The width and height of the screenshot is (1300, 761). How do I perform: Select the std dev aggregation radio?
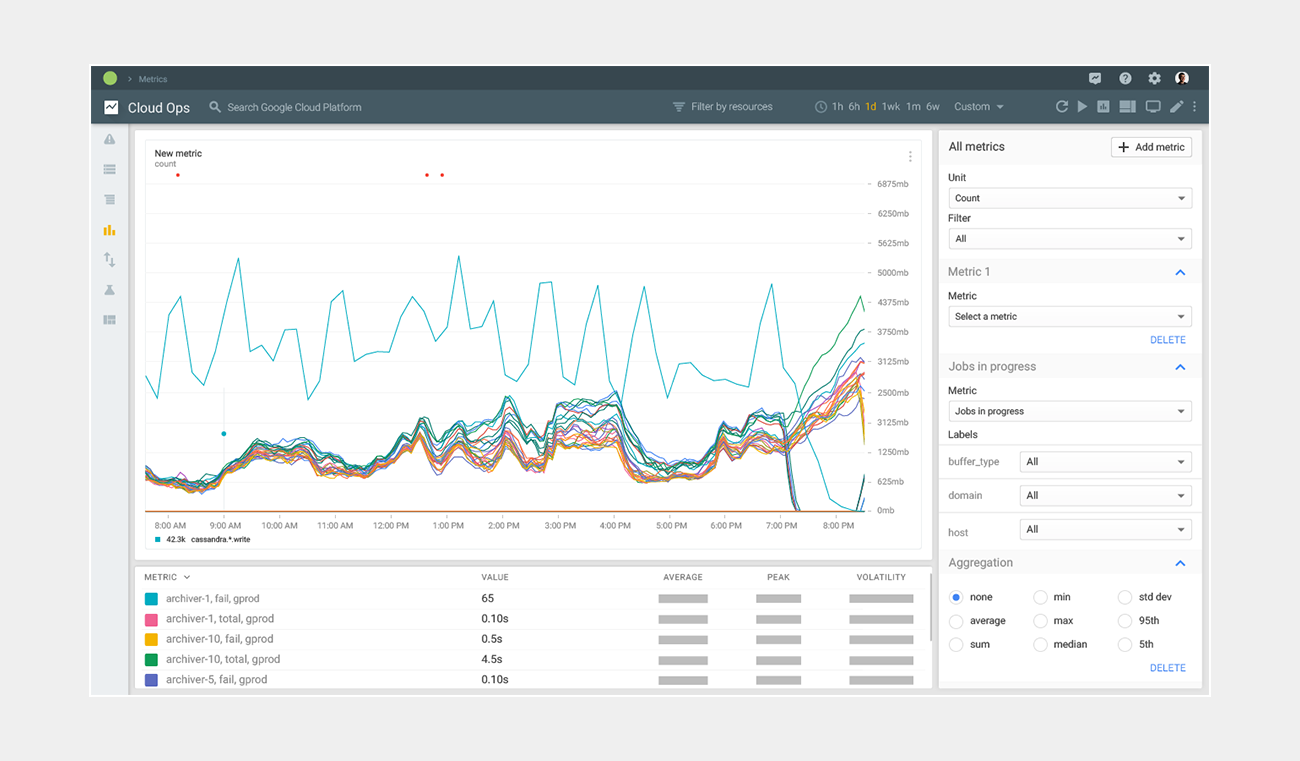[1125, 597]
